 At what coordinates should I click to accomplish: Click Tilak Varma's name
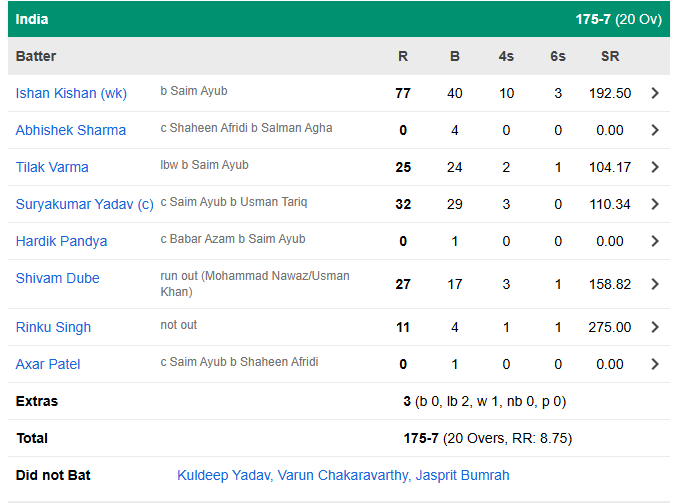(x=52, y=167)
